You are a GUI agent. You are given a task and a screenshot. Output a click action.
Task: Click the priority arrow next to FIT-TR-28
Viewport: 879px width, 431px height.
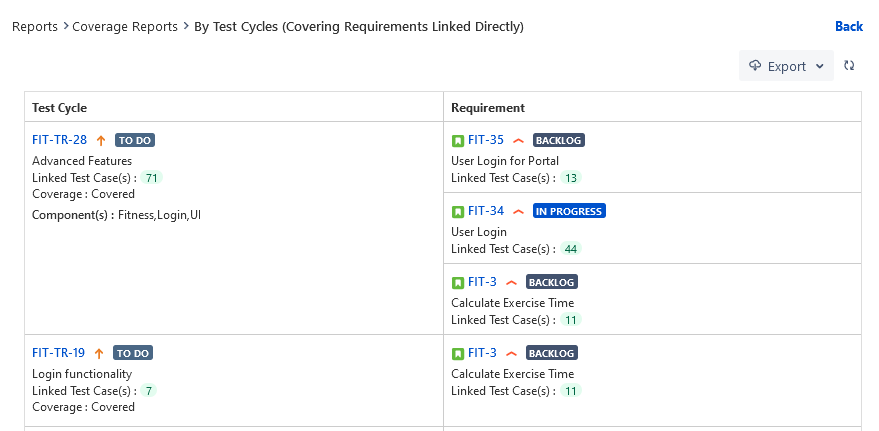coord(101,141)
